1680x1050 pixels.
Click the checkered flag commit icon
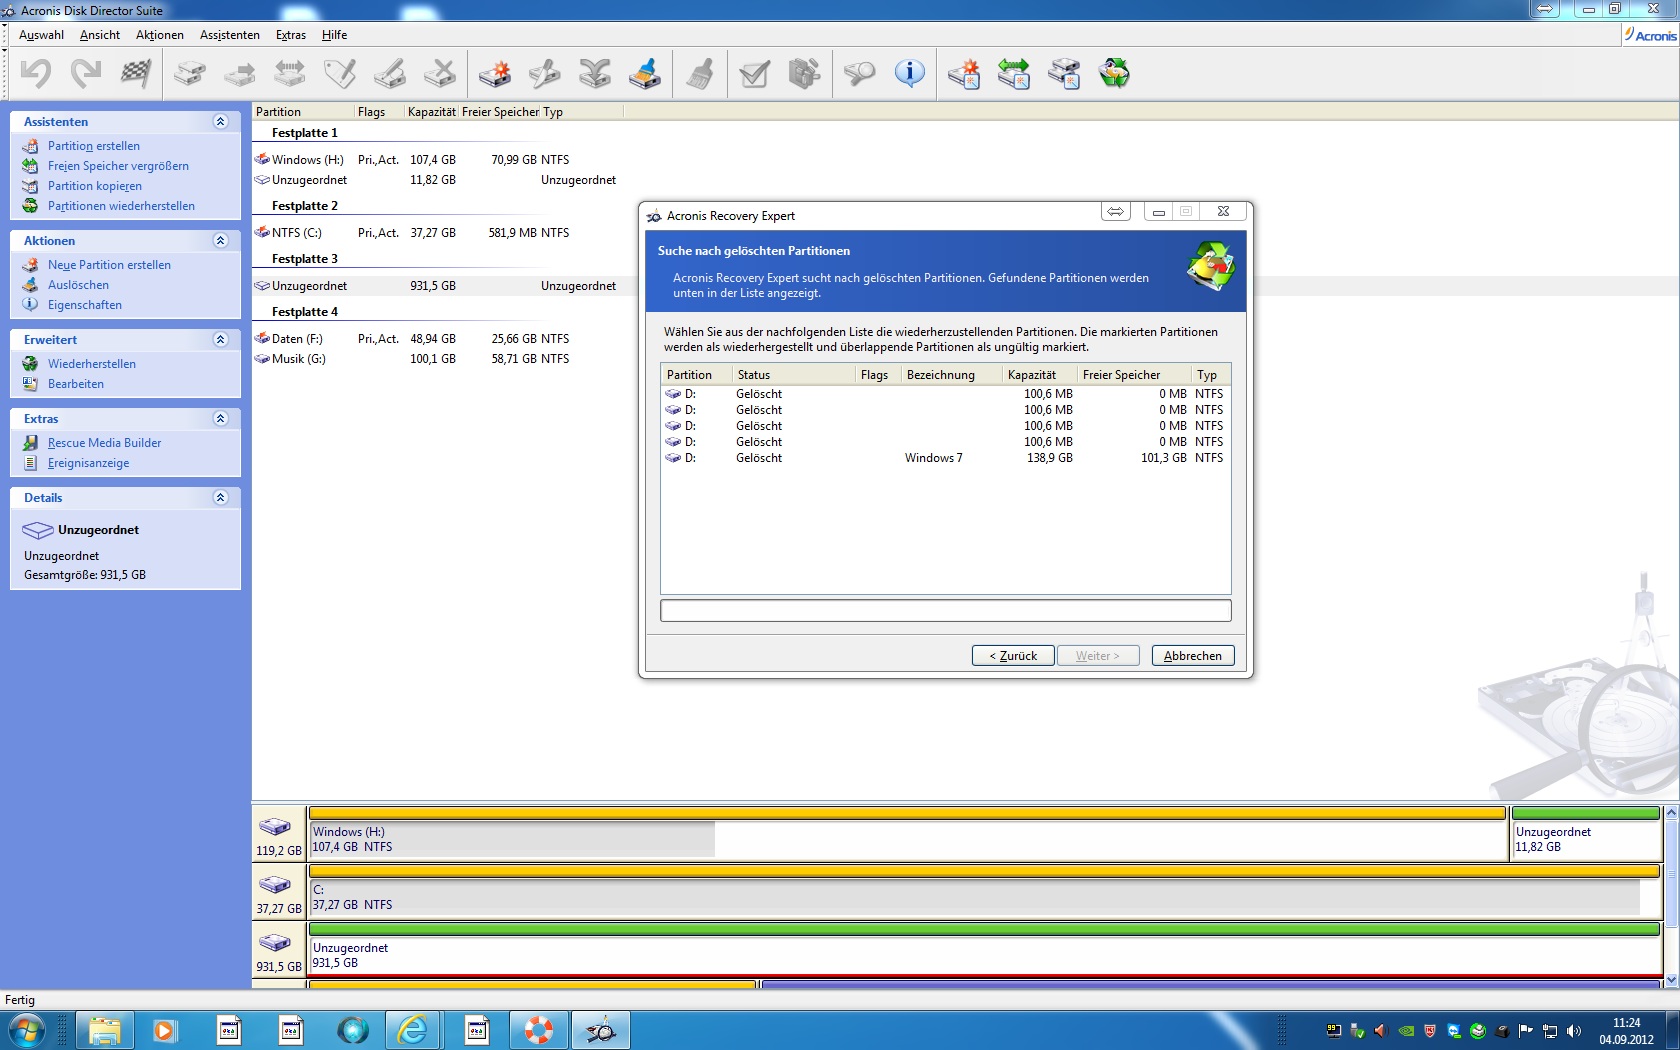coord(136,73)
